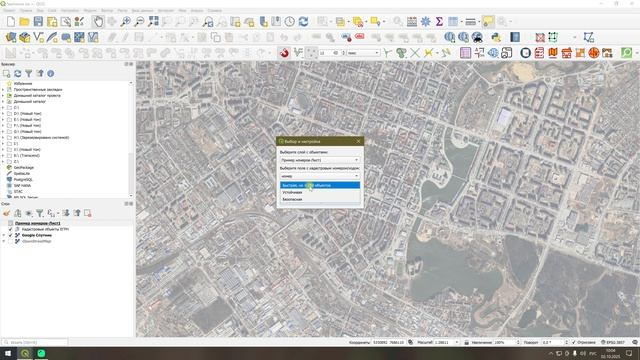Open field selection combo box in dialog
The height and width of the screenshot is (360, 640).
pos(320,176)
